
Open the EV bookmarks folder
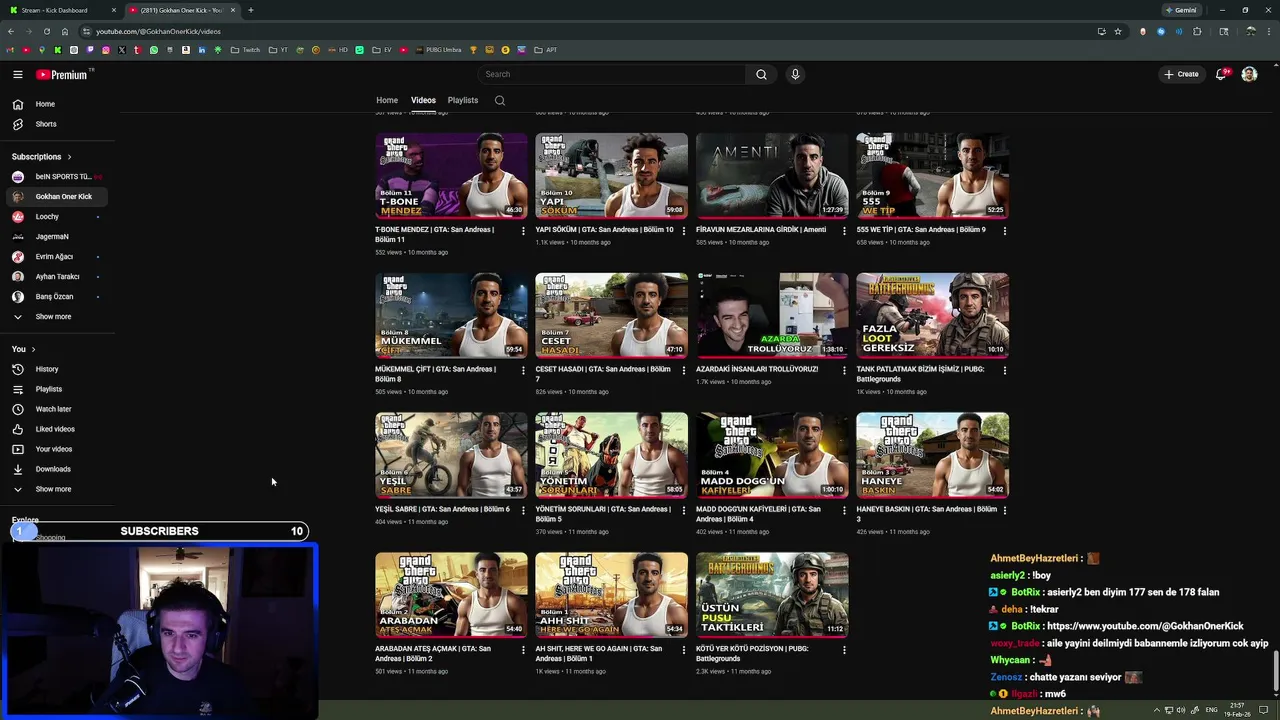click(382, 50)
